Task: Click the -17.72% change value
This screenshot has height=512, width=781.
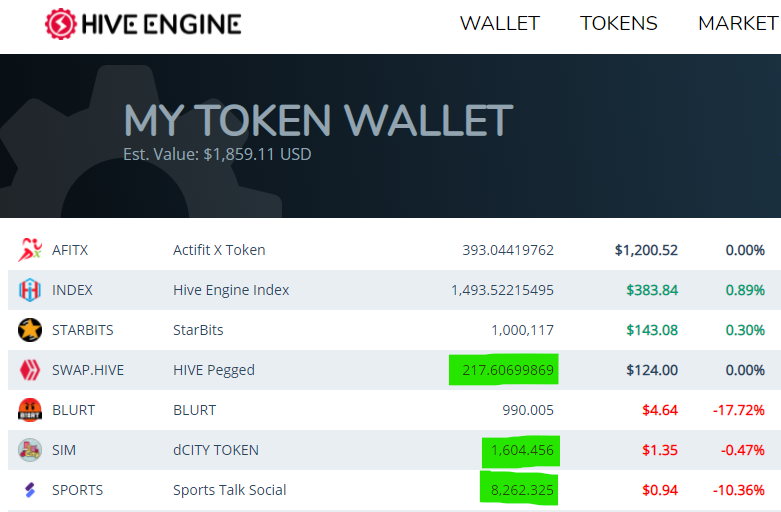Action: coord(739,410)
